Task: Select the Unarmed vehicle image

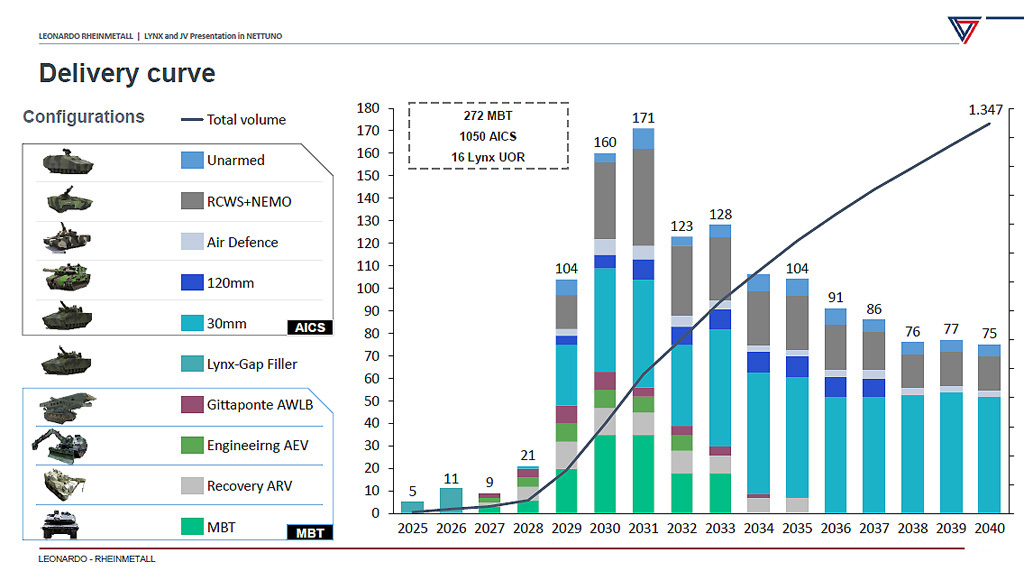Action: coord(67,161)
